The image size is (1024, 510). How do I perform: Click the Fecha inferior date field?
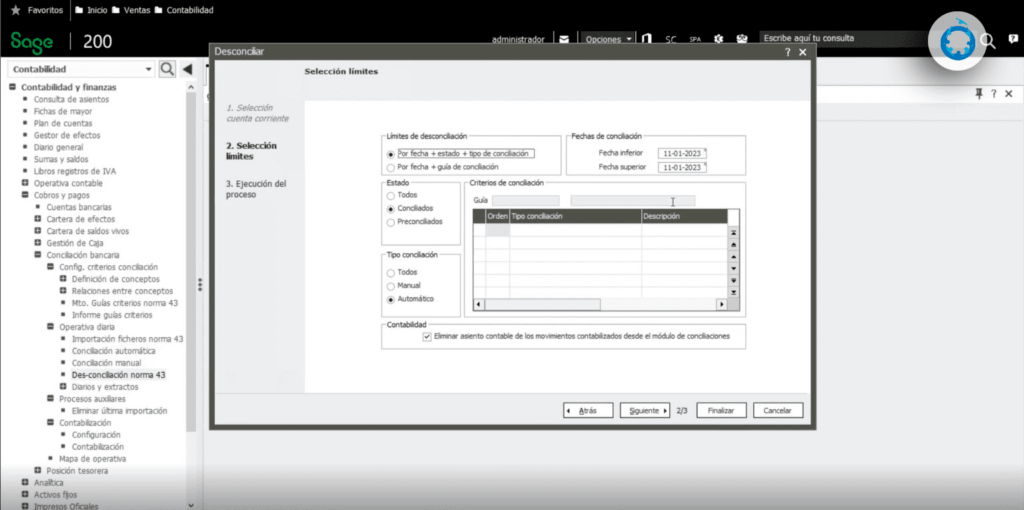tap(682, 153)
